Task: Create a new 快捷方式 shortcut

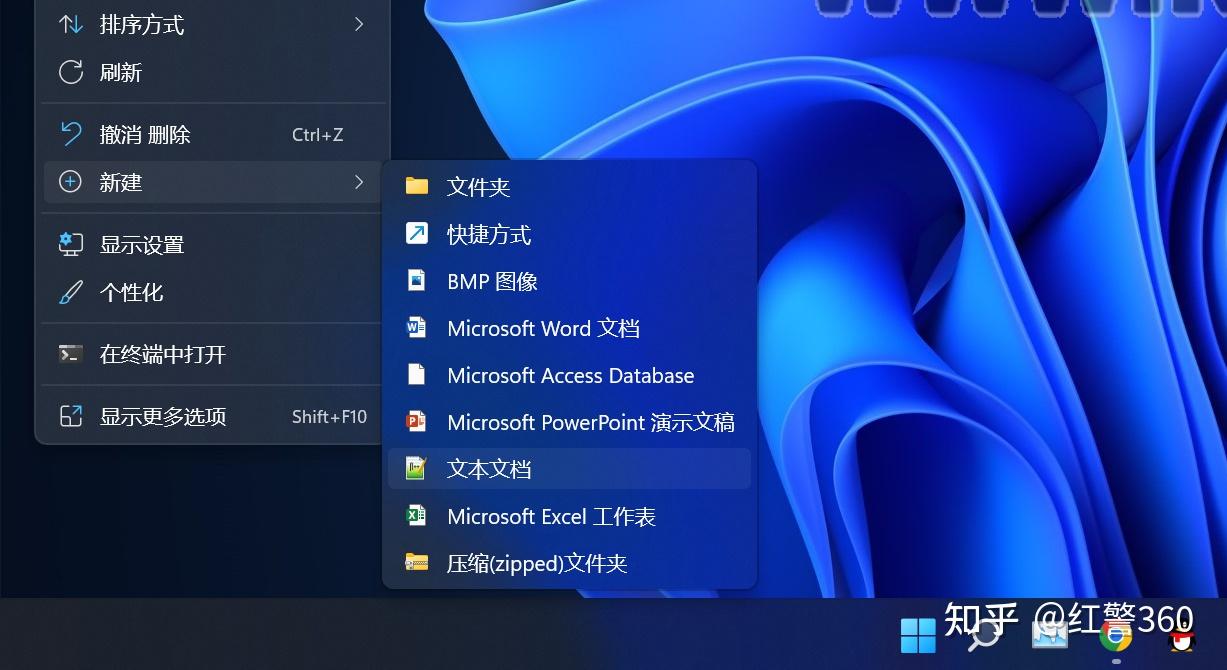Action: pos(569,234)
